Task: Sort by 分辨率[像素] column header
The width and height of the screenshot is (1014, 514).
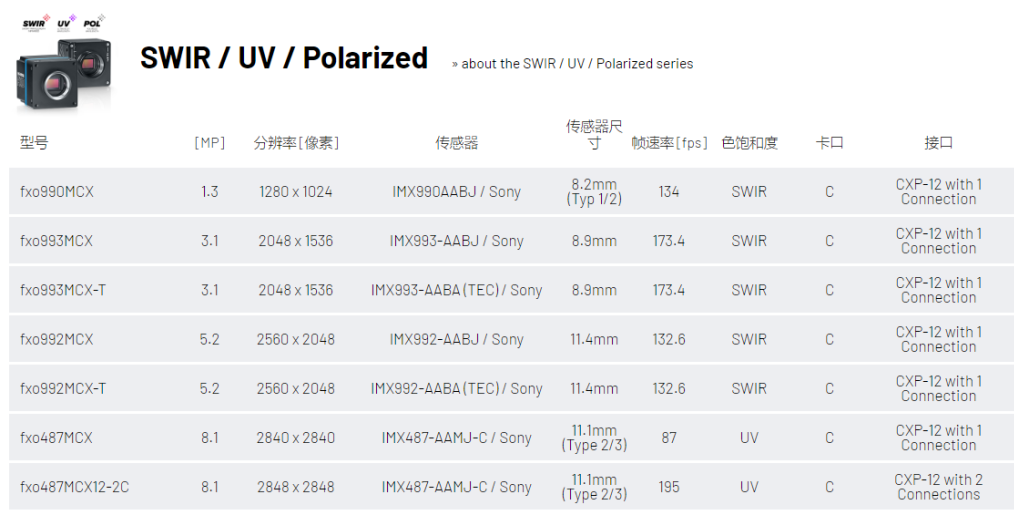Action: pyautogui.click(x=296, y=143)
